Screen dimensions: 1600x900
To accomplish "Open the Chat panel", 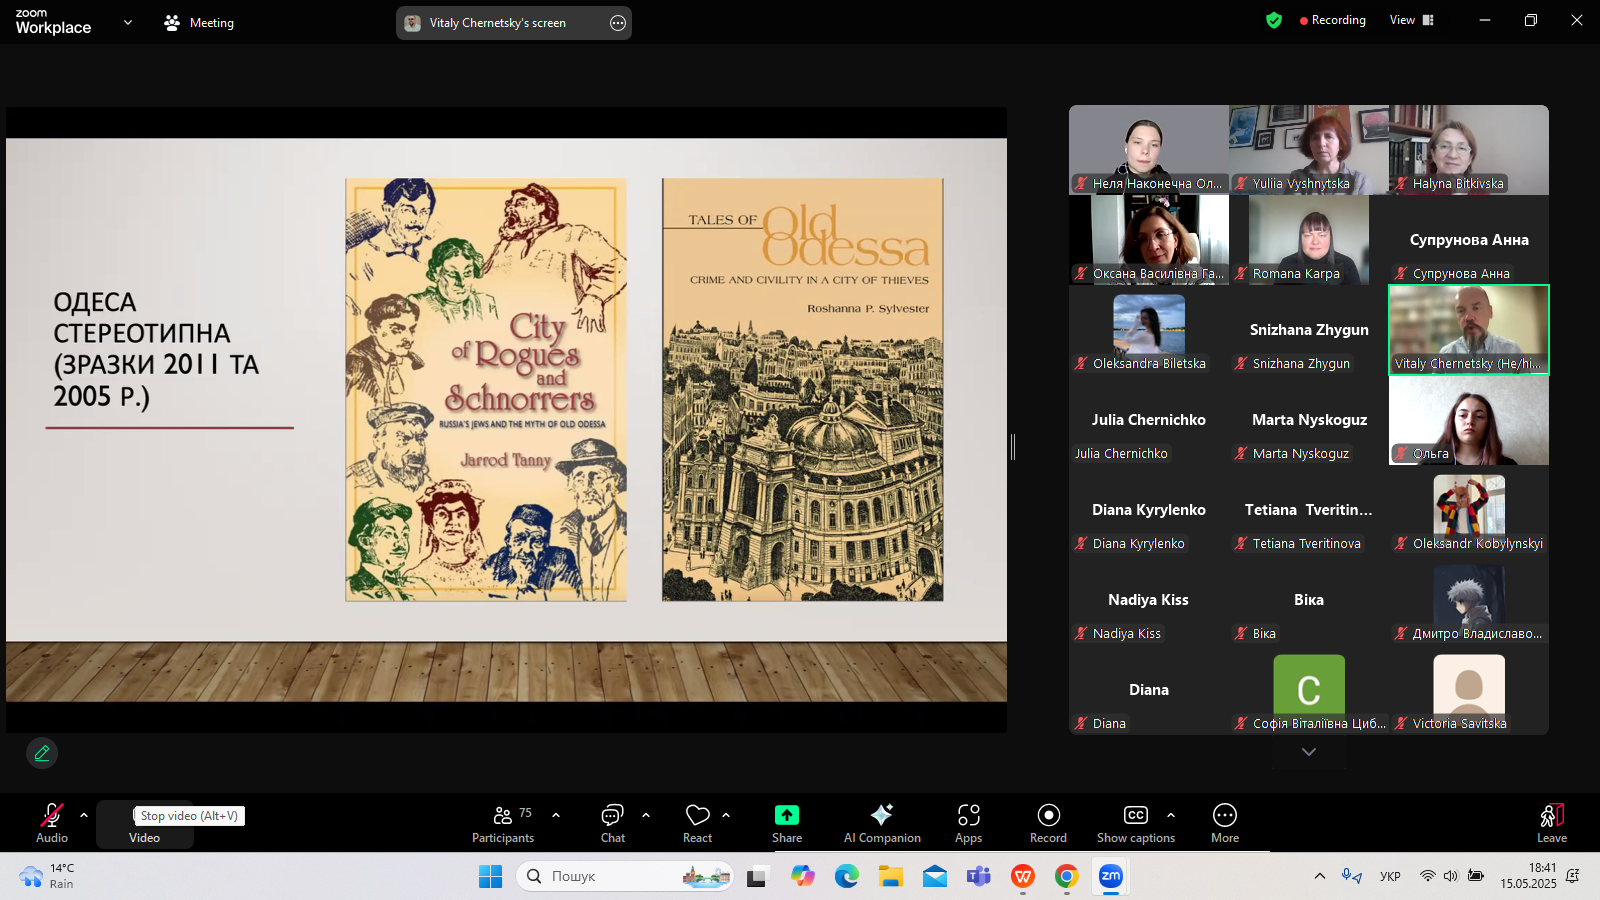I will (x=612, y=823).
